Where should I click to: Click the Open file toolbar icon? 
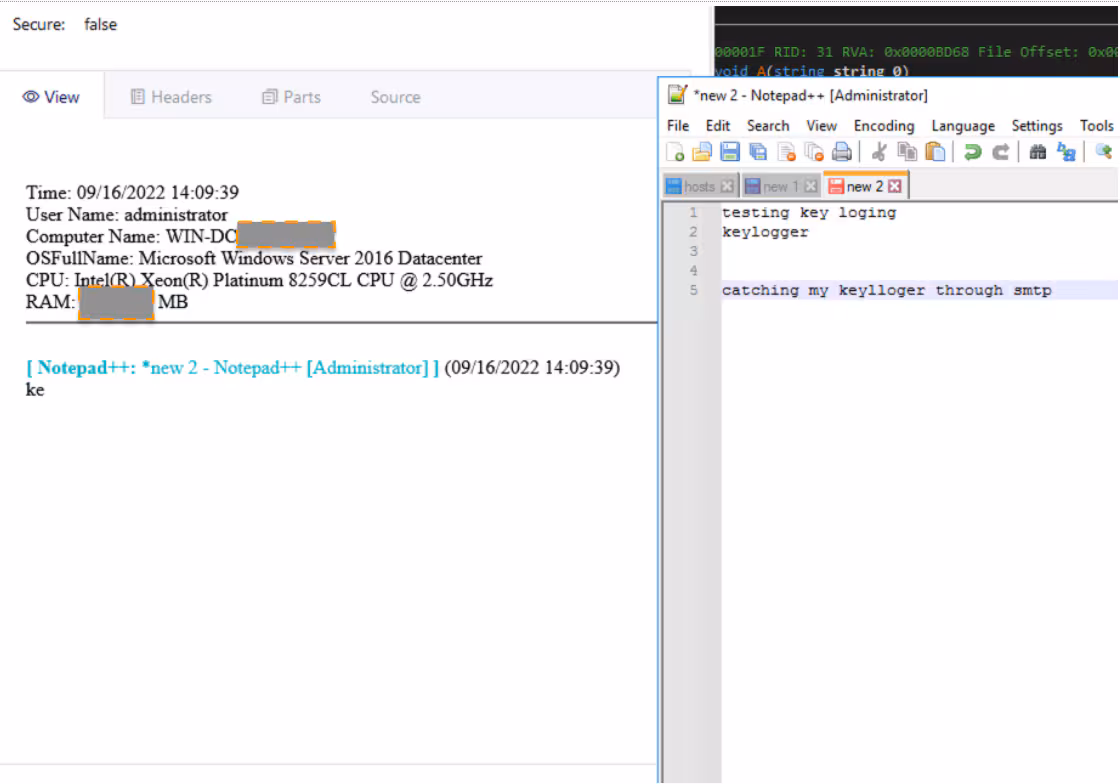[702, 152]
